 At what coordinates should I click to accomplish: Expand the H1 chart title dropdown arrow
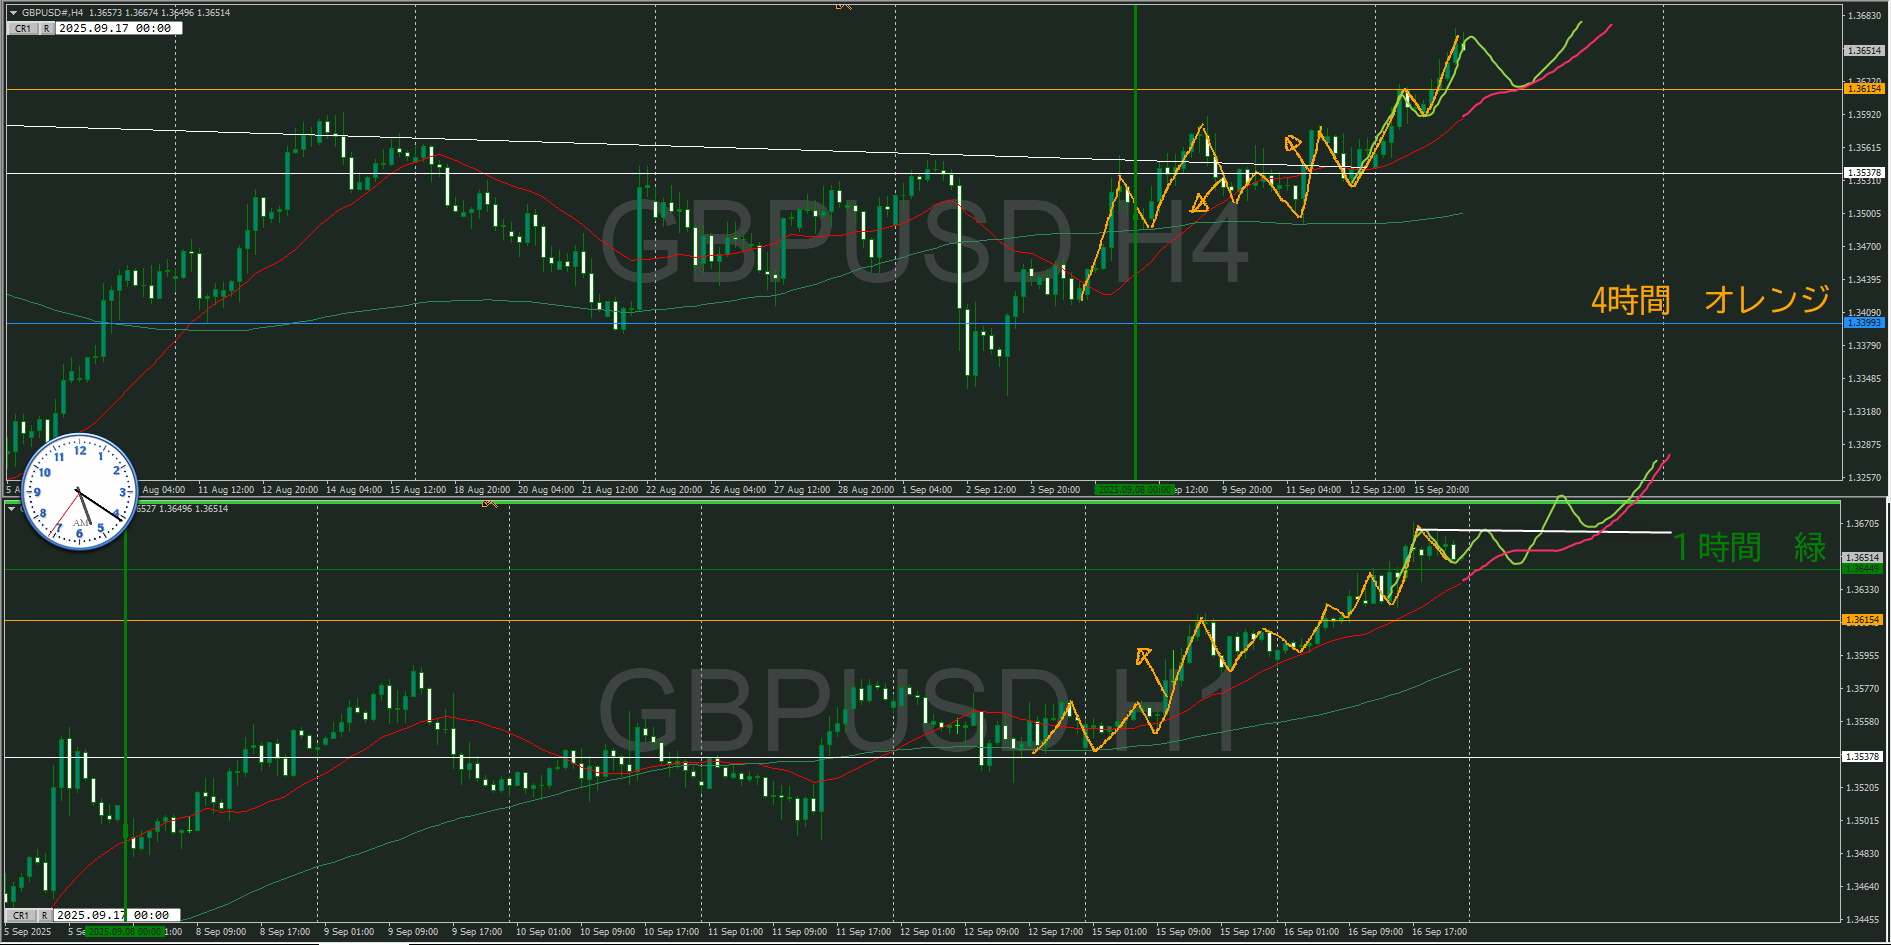13,509
